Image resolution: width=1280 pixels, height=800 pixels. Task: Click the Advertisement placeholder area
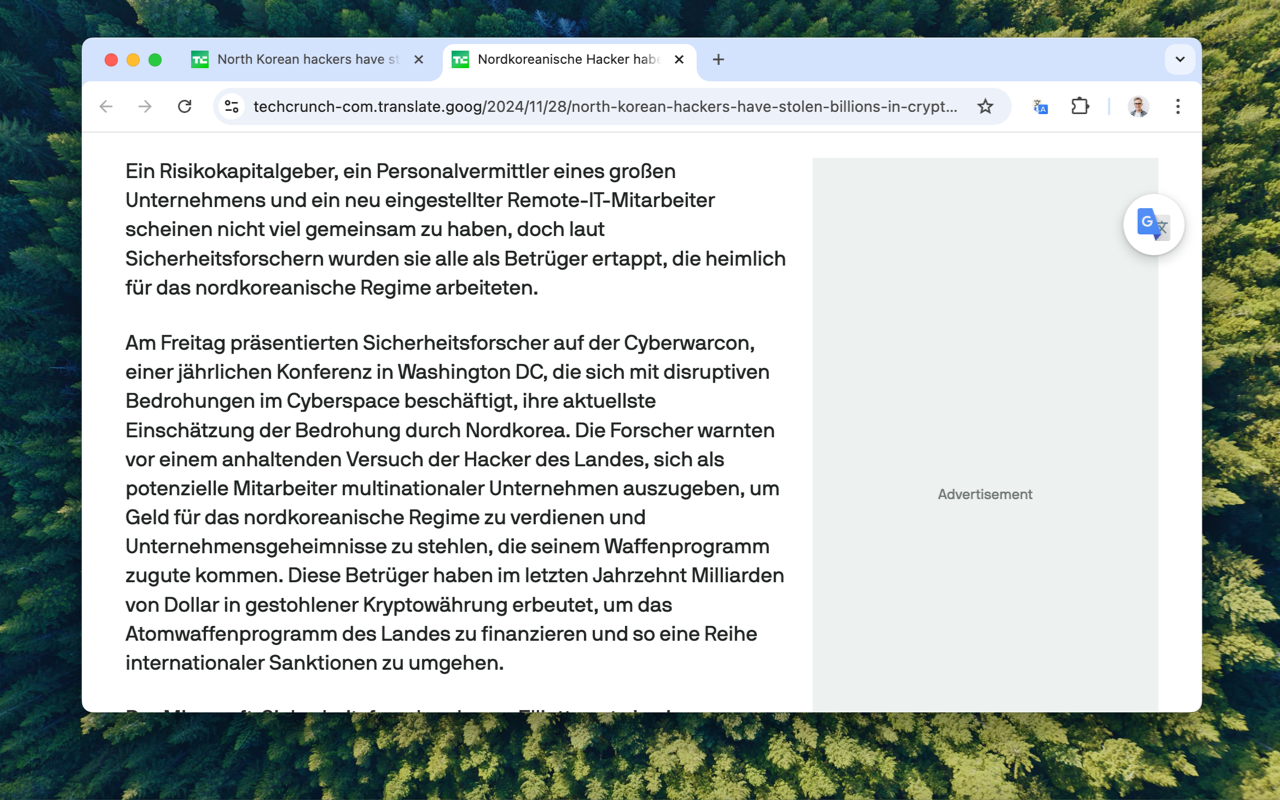985,494
